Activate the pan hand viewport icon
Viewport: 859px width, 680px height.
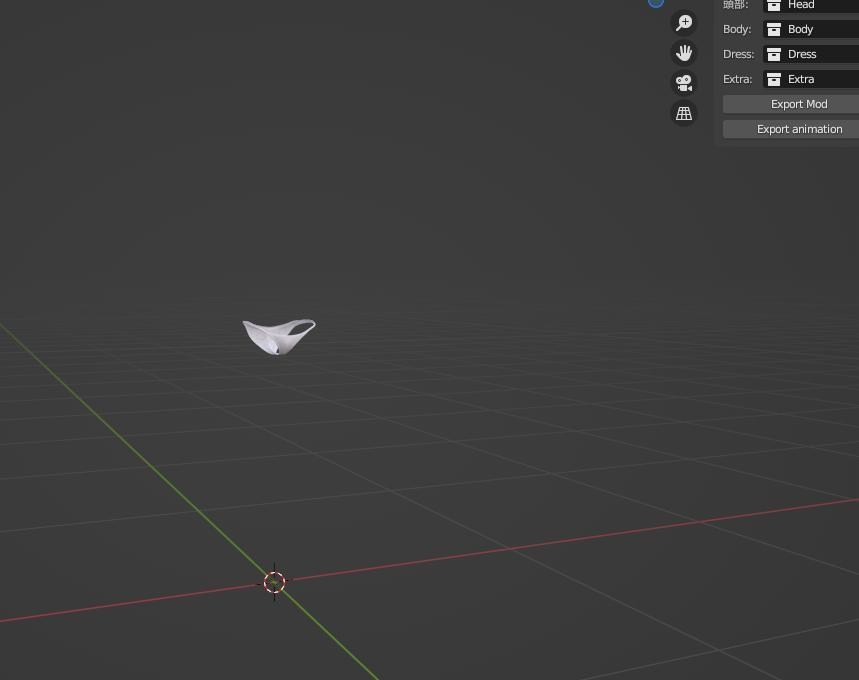(x=684, y=53)
